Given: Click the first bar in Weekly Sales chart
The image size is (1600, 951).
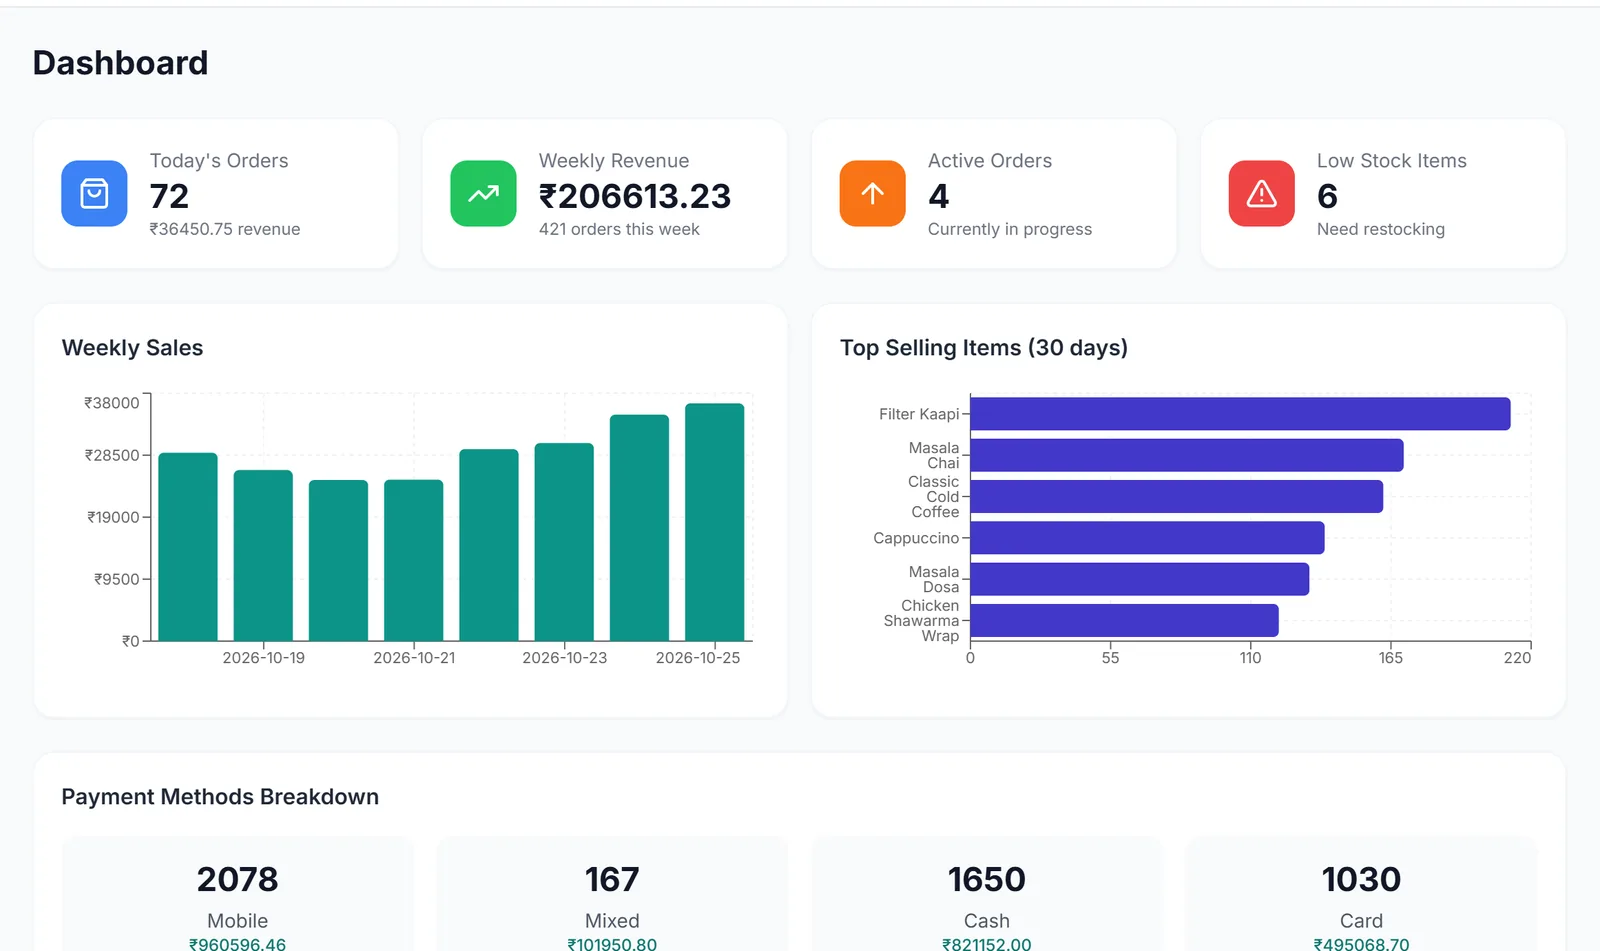Looking at the screenshot, I should tap(188, 547).
